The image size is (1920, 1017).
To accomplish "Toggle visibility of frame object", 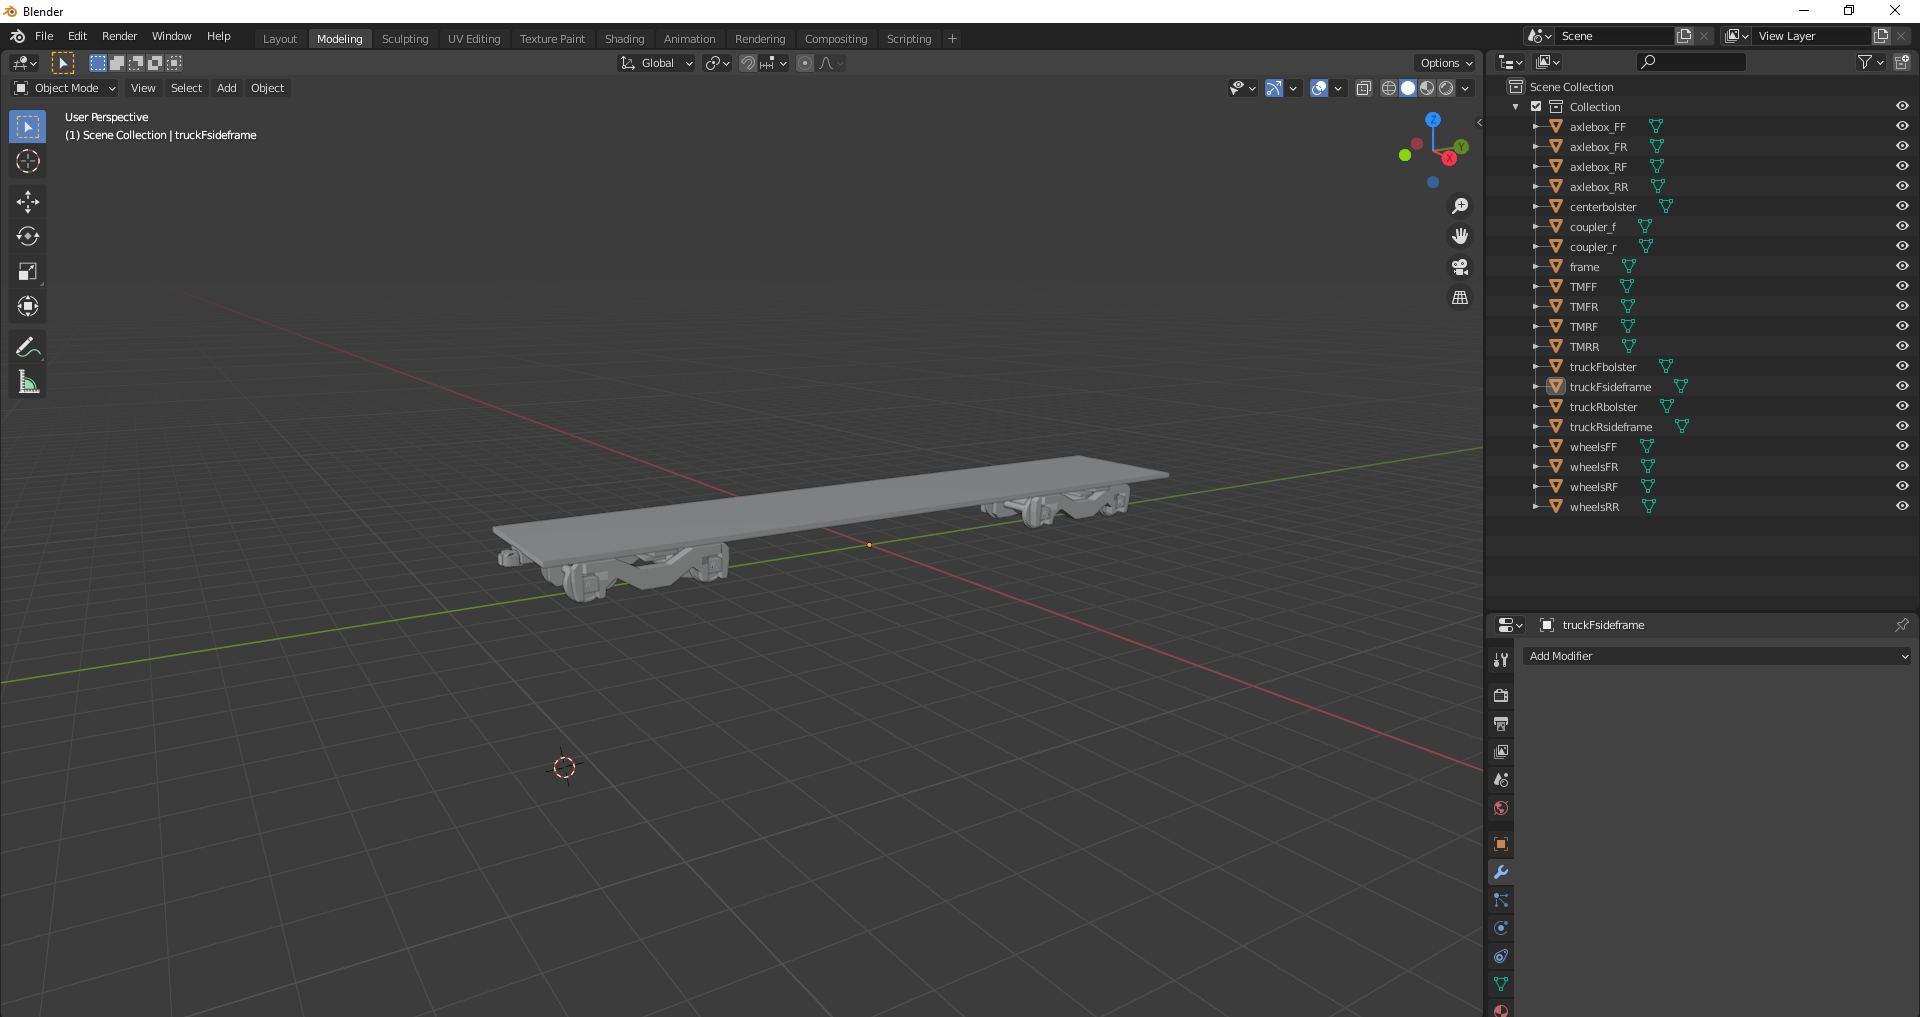I will [1902, 267].
